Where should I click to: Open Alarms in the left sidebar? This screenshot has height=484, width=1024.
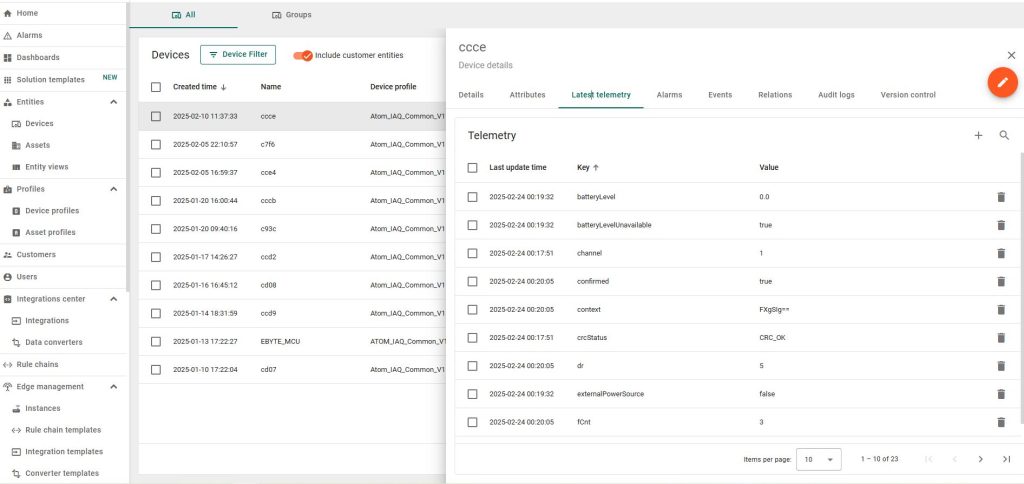pos(29,35)
